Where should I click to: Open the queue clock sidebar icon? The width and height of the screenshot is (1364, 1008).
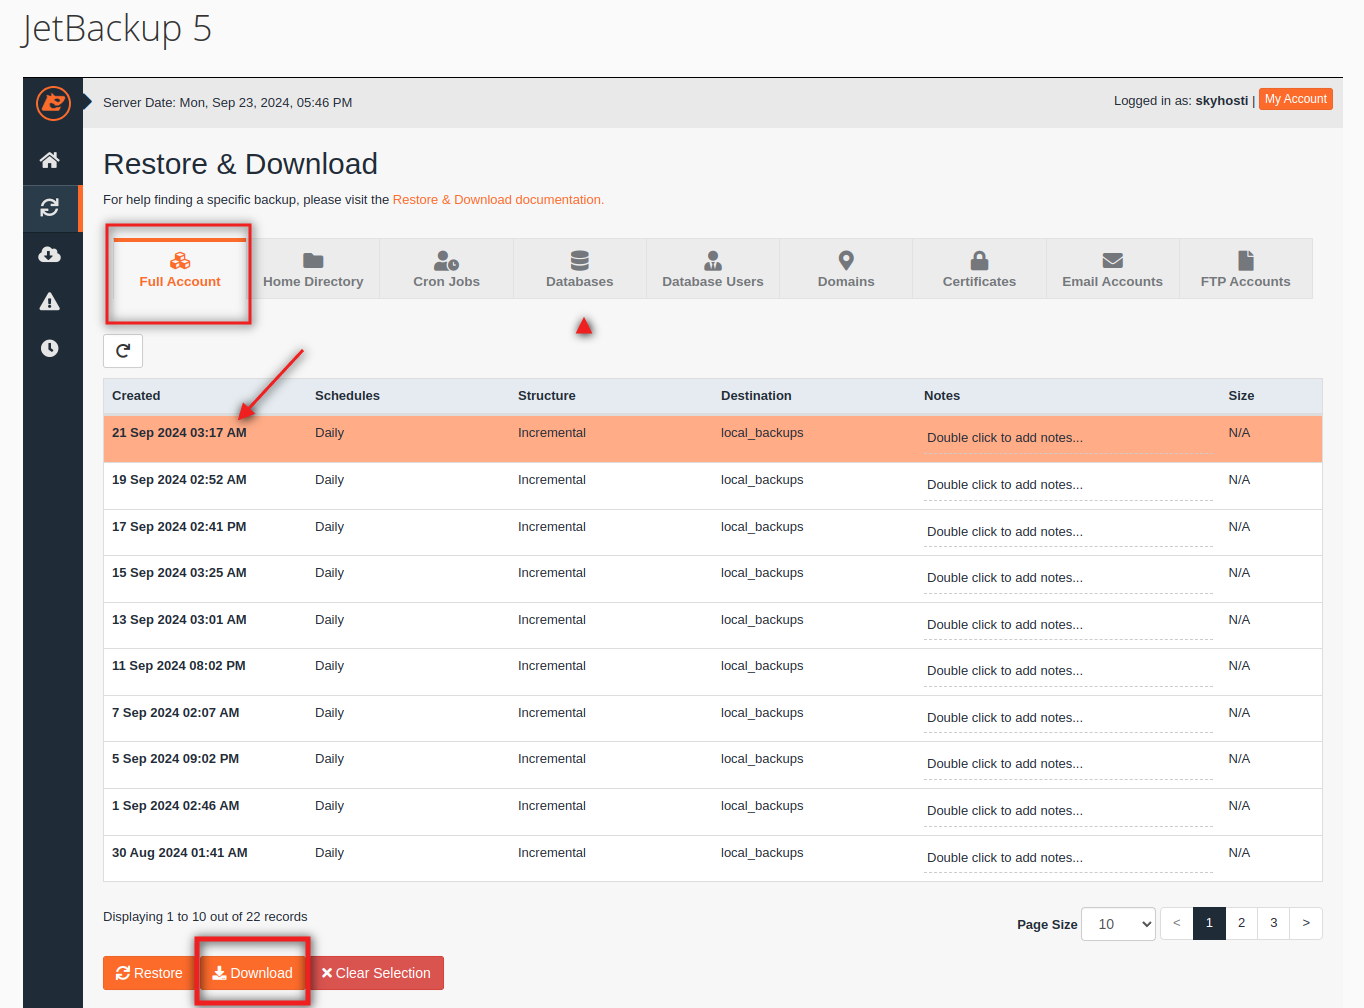(49, 348)
